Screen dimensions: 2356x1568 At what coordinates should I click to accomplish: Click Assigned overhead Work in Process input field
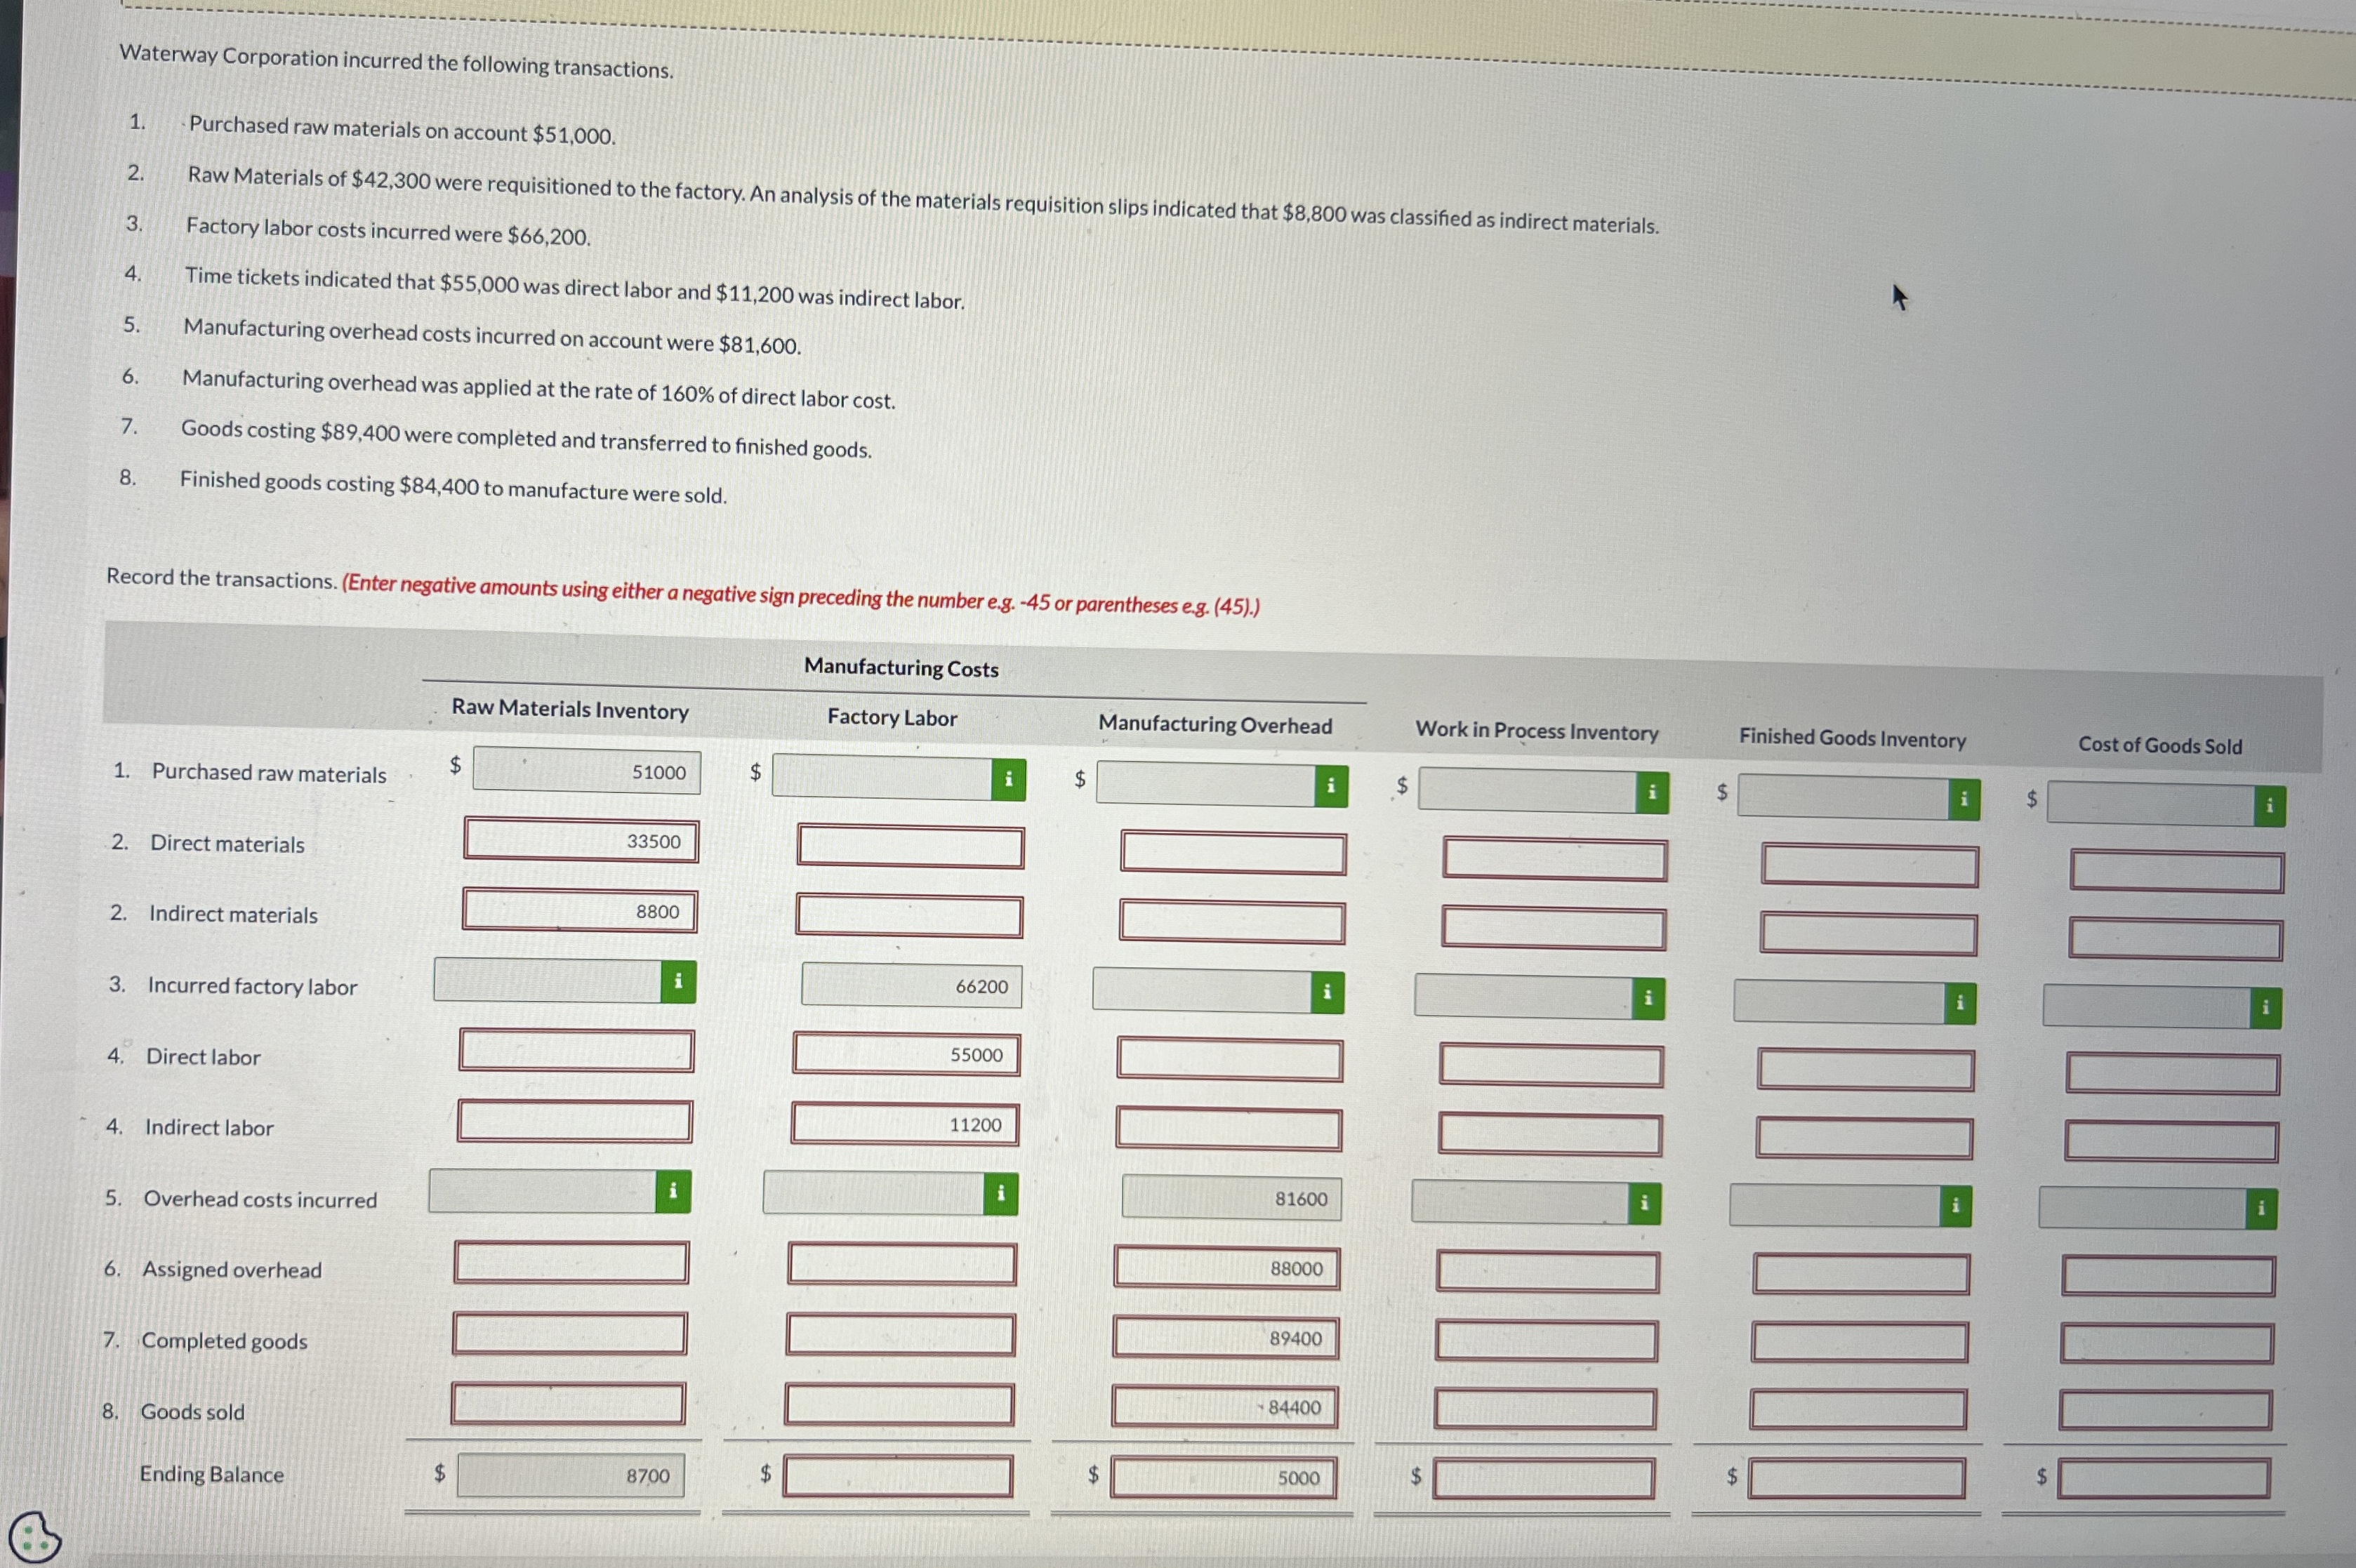1548,1272
